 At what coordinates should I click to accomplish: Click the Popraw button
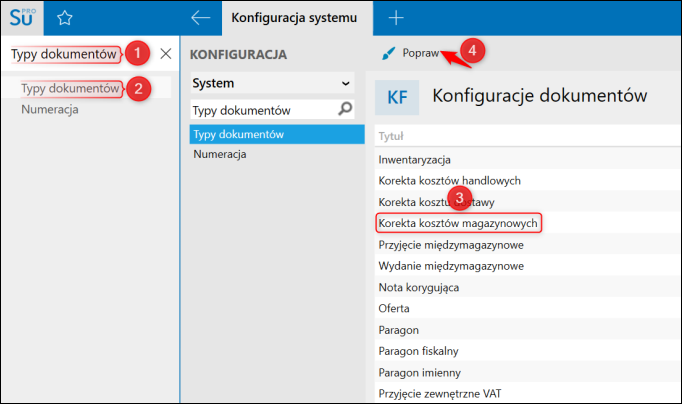(420, 53)
